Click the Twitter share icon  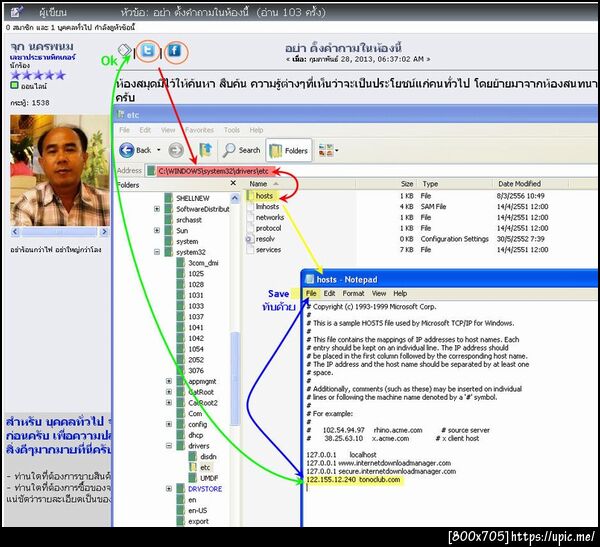coord(148,51)
